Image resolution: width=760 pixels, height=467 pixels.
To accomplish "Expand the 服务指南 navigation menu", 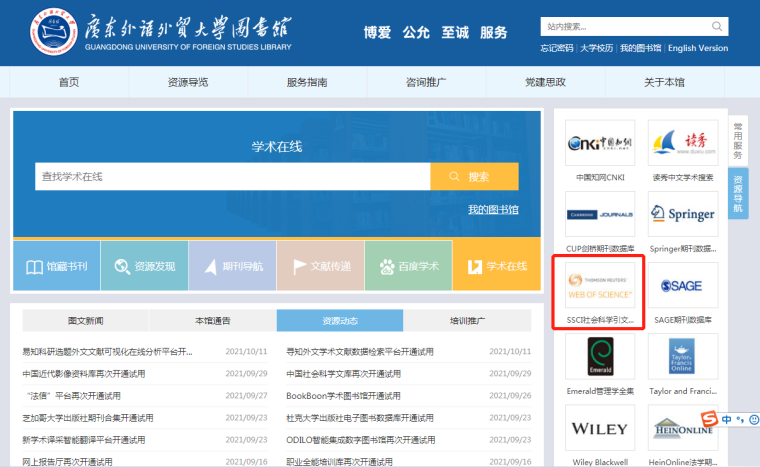I will 307,82.
